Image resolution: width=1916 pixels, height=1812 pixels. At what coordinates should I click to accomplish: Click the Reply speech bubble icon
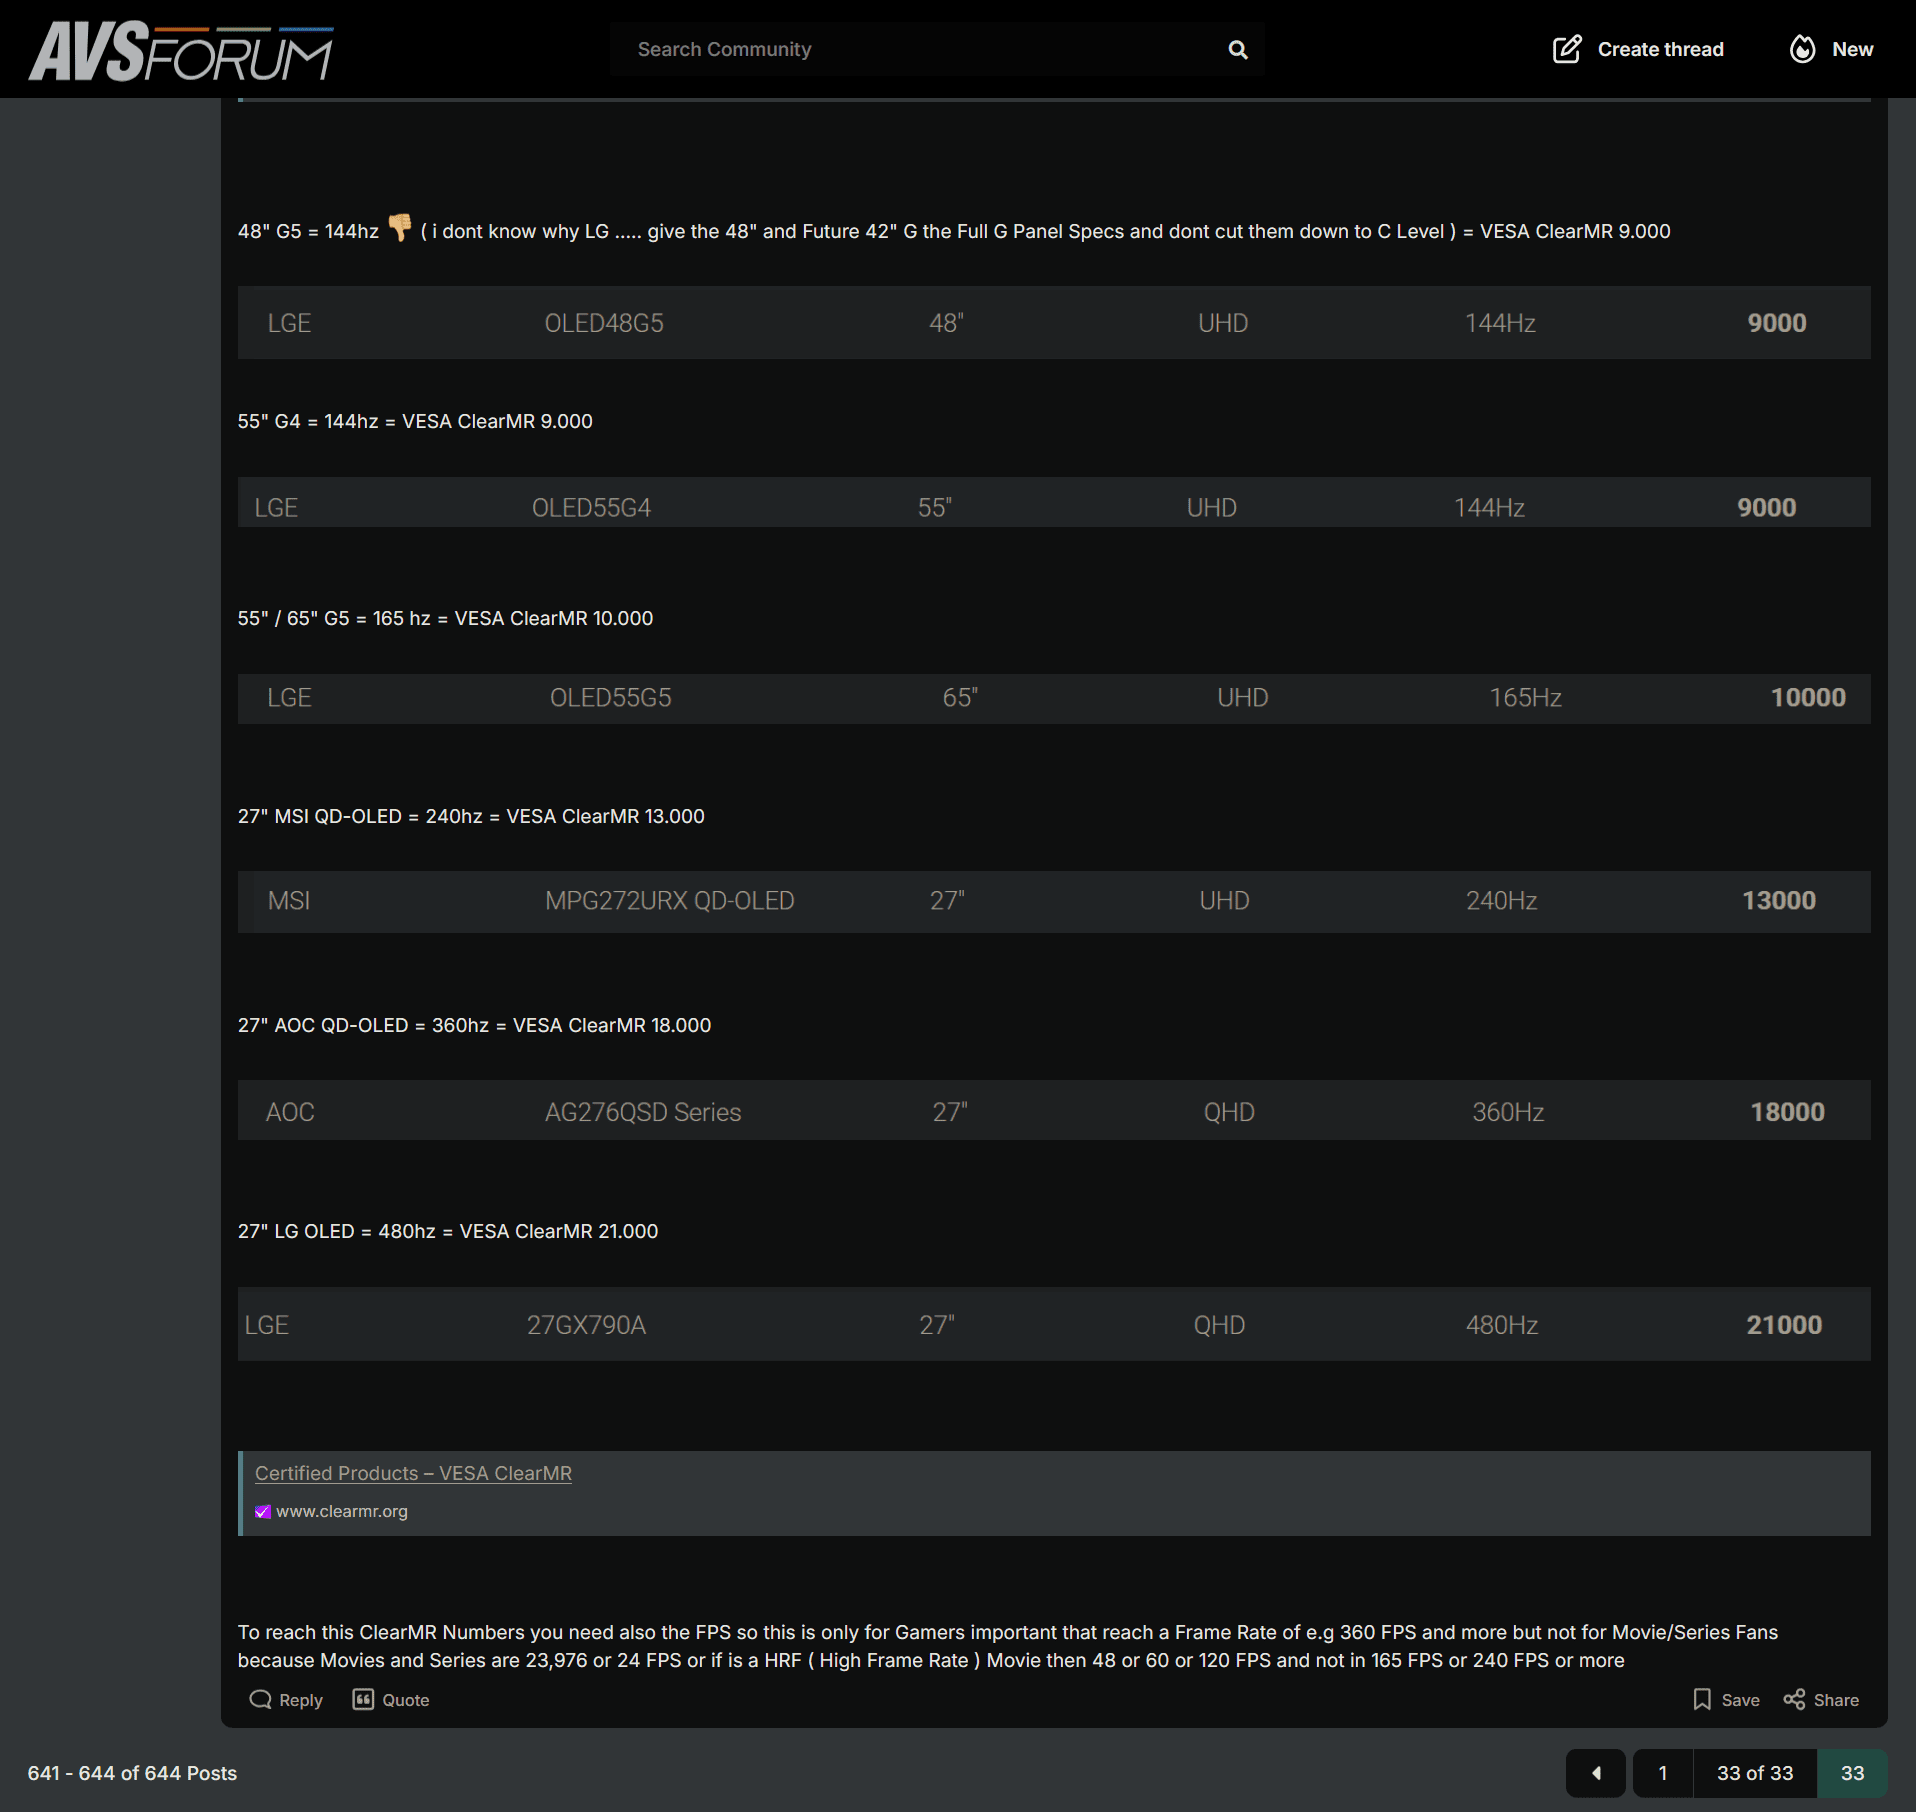click(x=260, y=1700)
